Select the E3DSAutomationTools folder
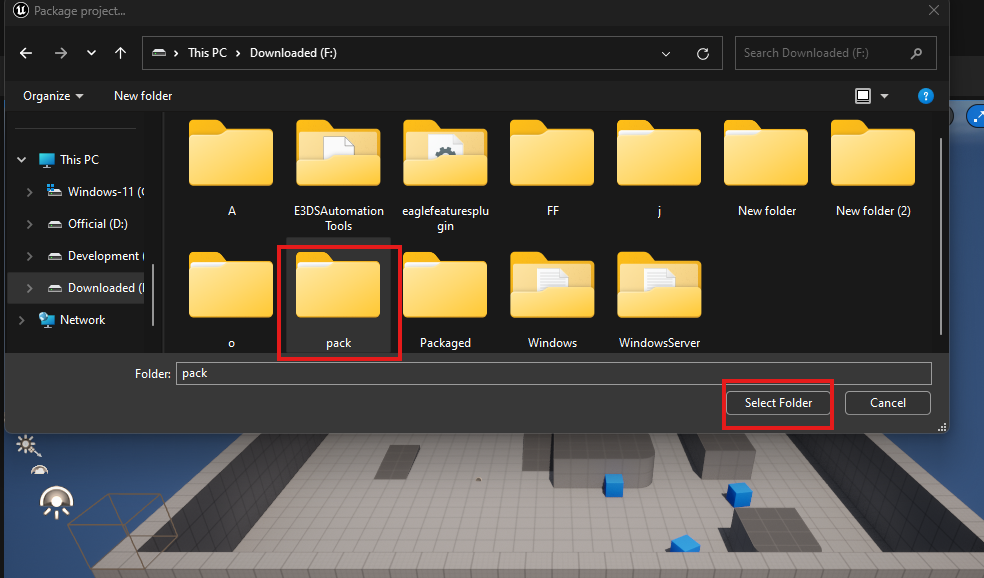984x578 pixels. point(338,175)
